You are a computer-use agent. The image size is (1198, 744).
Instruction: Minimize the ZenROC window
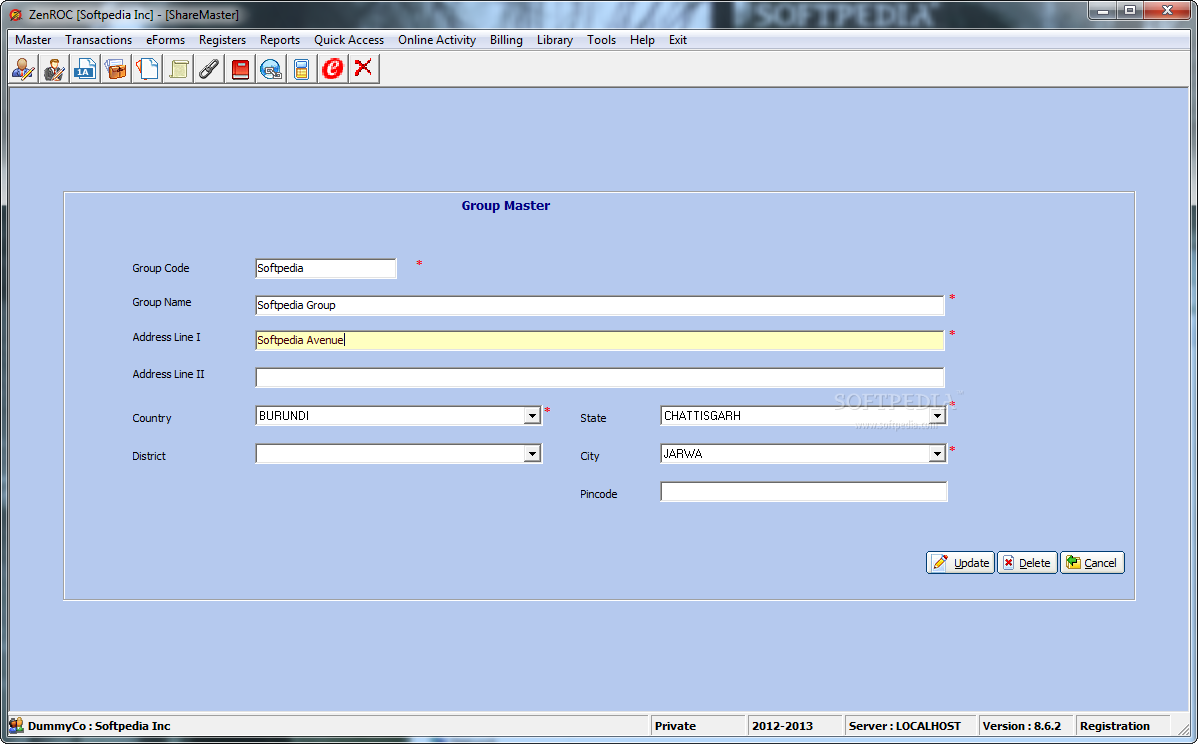pyautogui.click(x=1103, y=11)
